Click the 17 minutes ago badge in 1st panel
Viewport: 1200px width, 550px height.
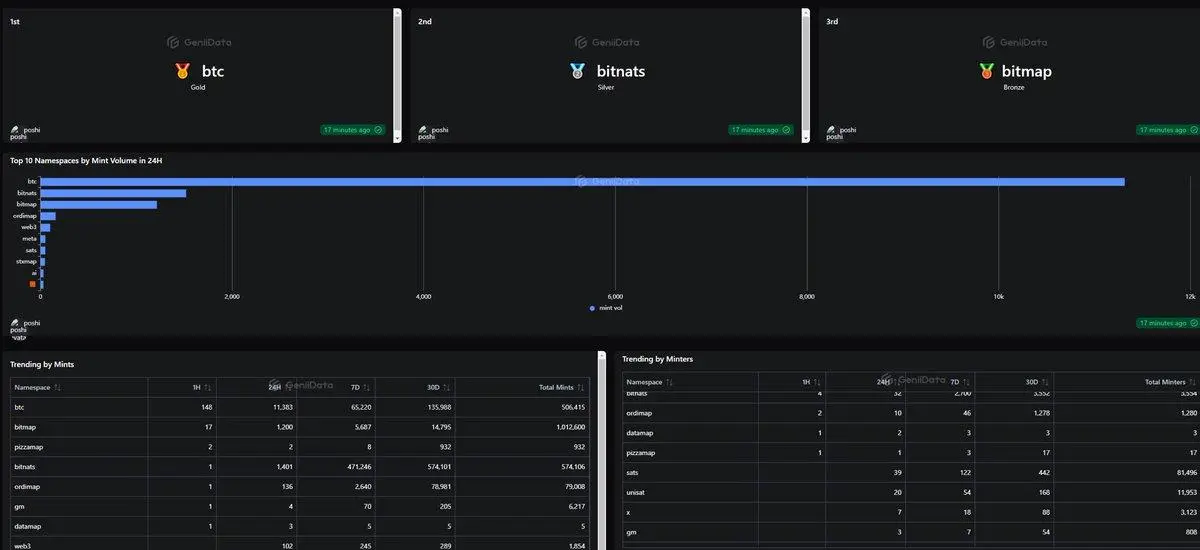click(x=355, y=130)
